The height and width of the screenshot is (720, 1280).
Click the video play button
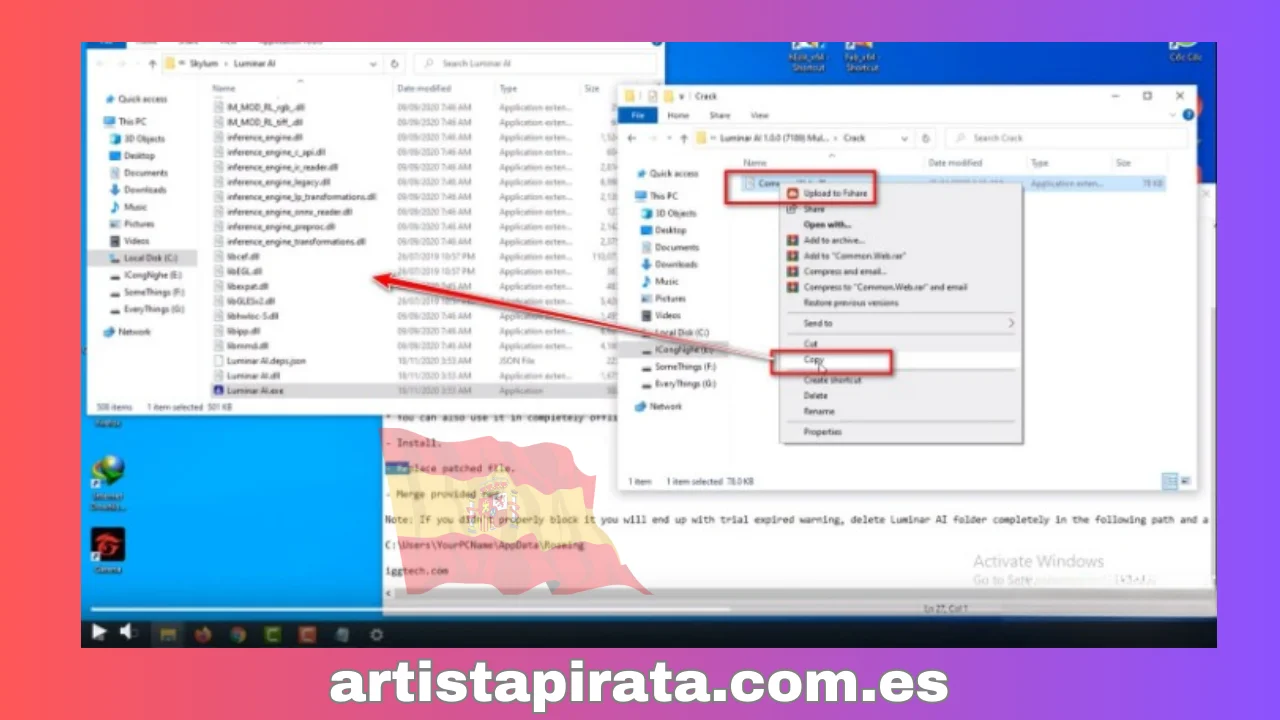(x=99, y=632)
